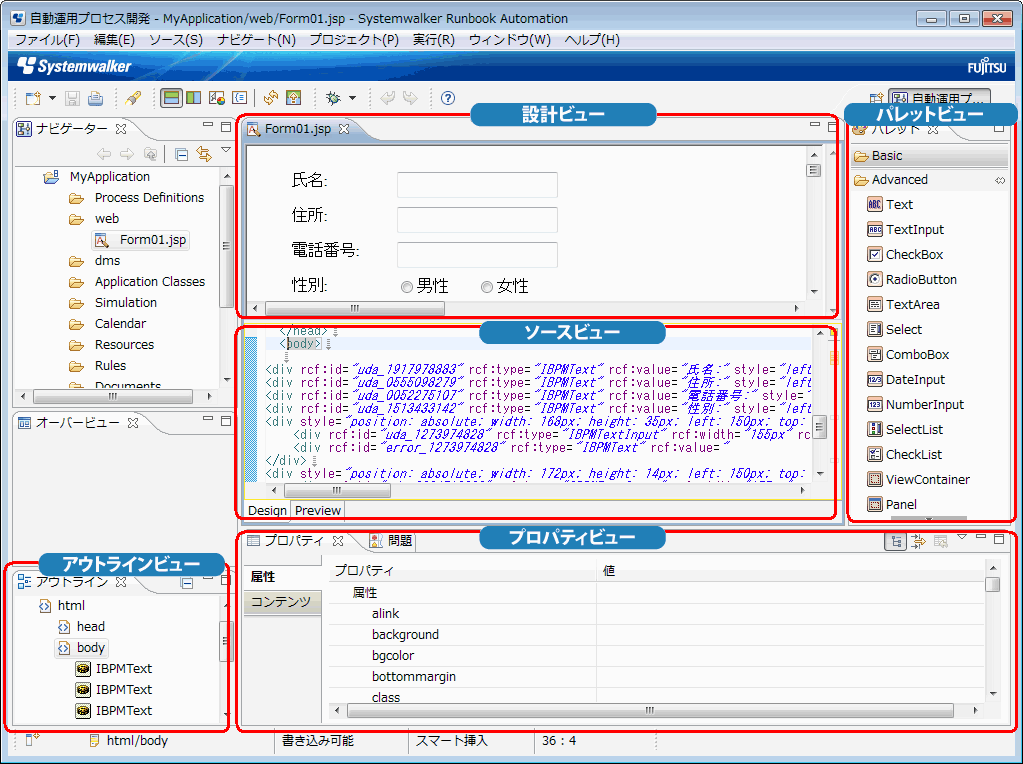1023x764 pixels.
Task: Click the 住所 text input field
Action: (x=477, y=220)
